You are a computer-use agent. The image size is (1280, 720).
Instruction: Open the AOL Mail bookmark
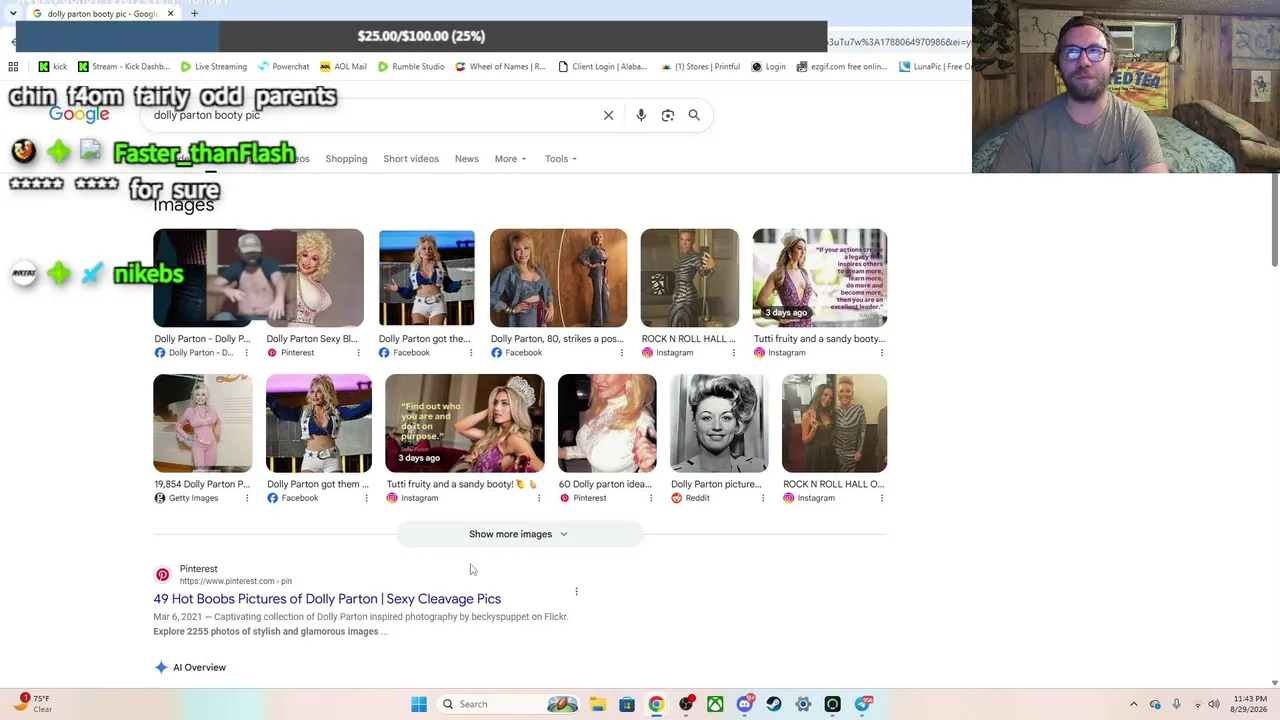(x=343, y=67)
